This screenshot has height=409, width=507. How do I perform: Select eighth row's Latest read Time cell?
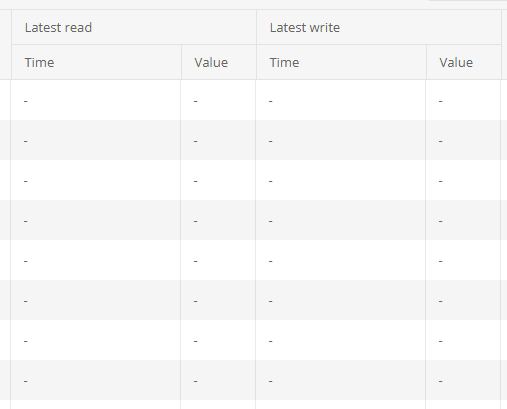pyautogui.click(x=96, y=380)
